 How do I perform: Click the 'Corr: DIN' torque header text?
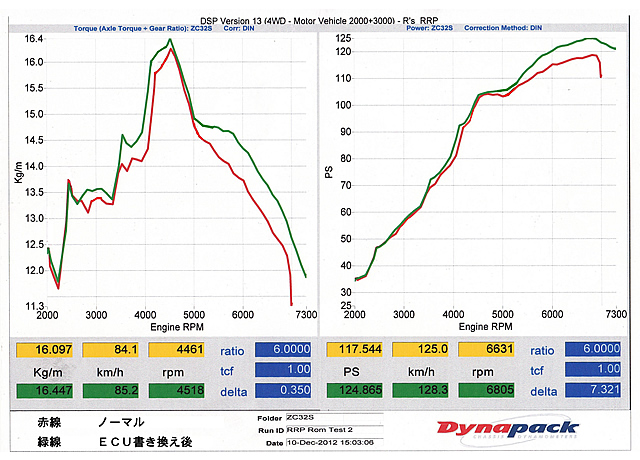[x=239, y=29]
